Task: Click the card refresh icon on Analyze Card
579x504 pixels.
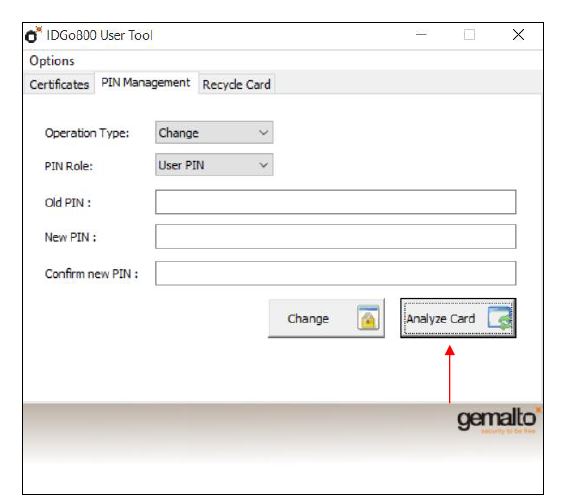Action: click(500, 318)
